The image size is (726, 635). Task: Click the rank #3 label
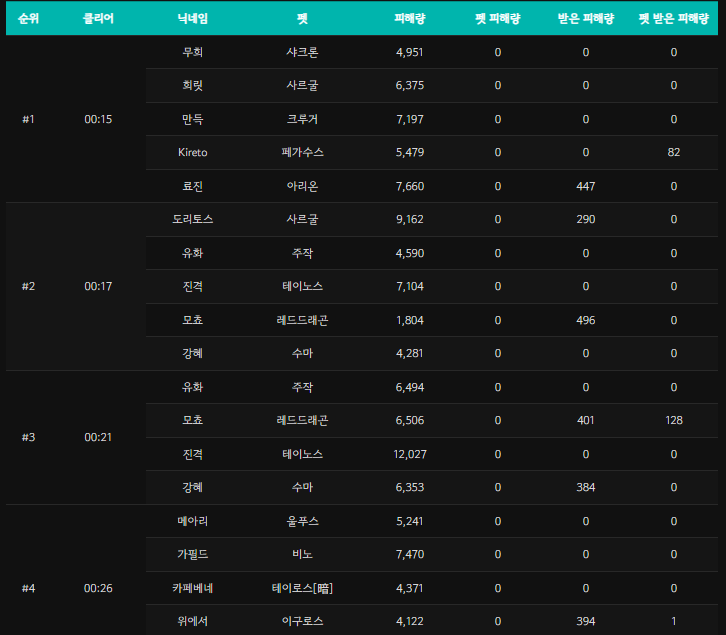(x=28, y=437)
